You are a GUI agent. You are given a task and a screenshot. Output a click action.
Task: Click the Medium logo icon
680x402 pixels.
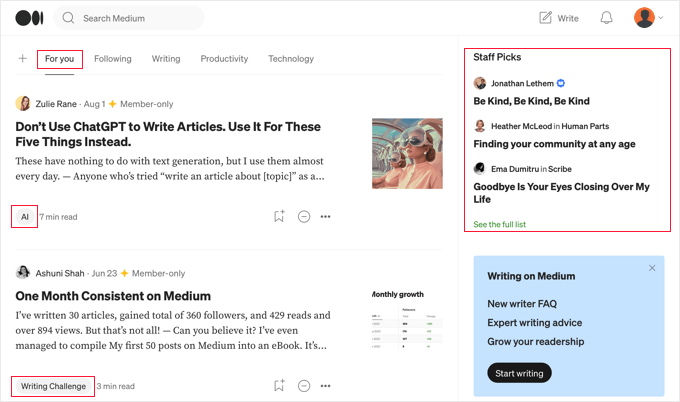(29, 18)
